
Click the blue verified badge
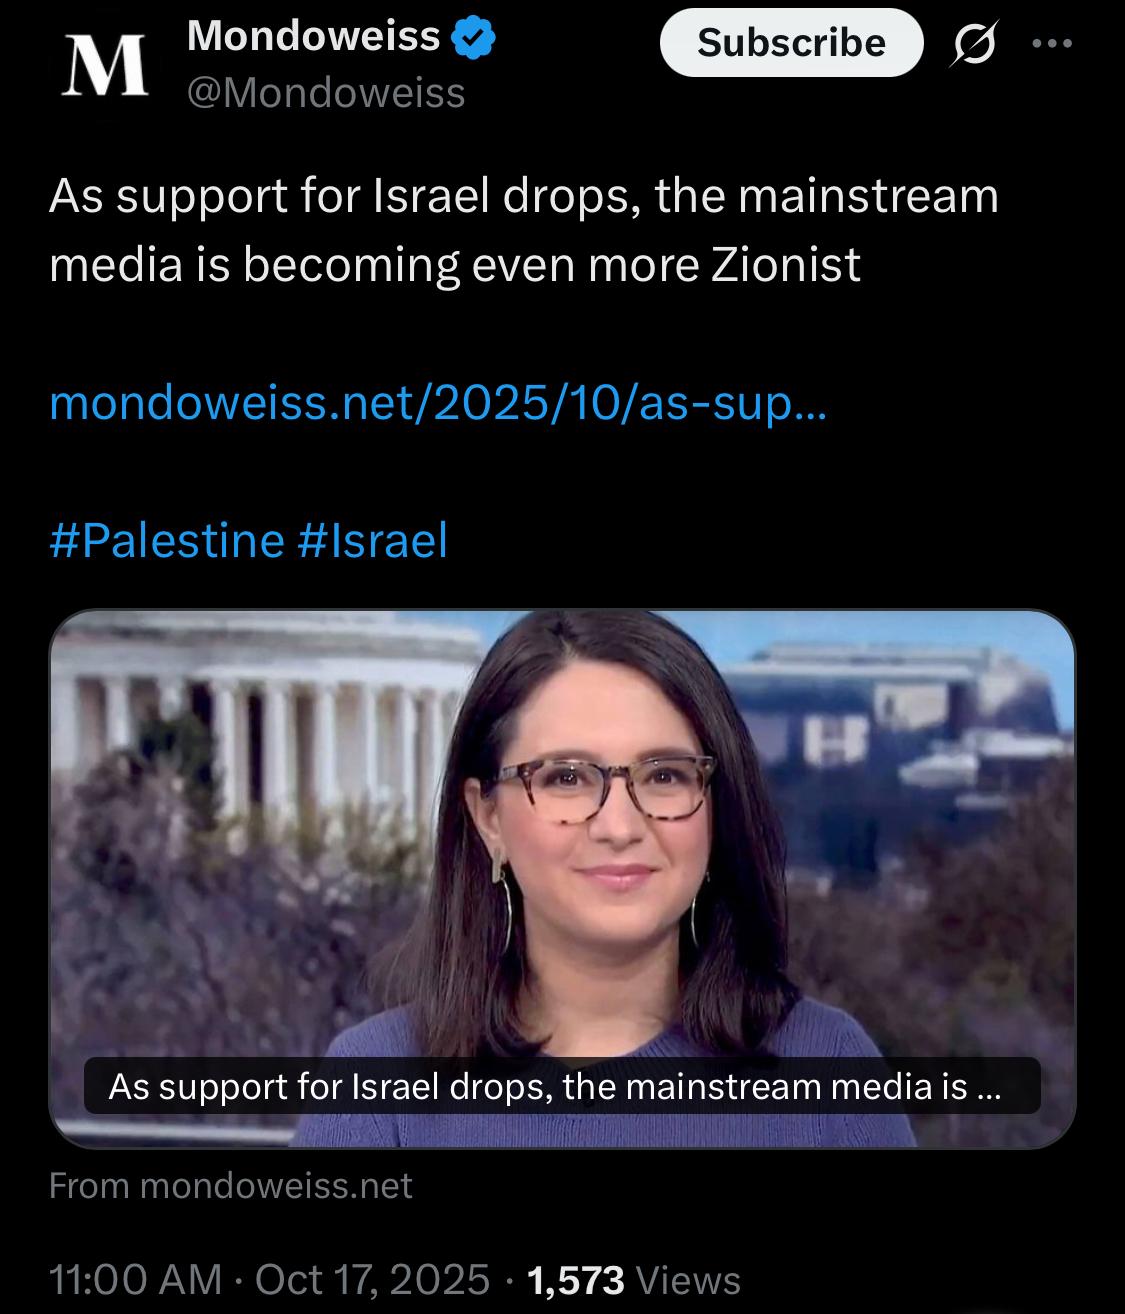click(475, 39)
